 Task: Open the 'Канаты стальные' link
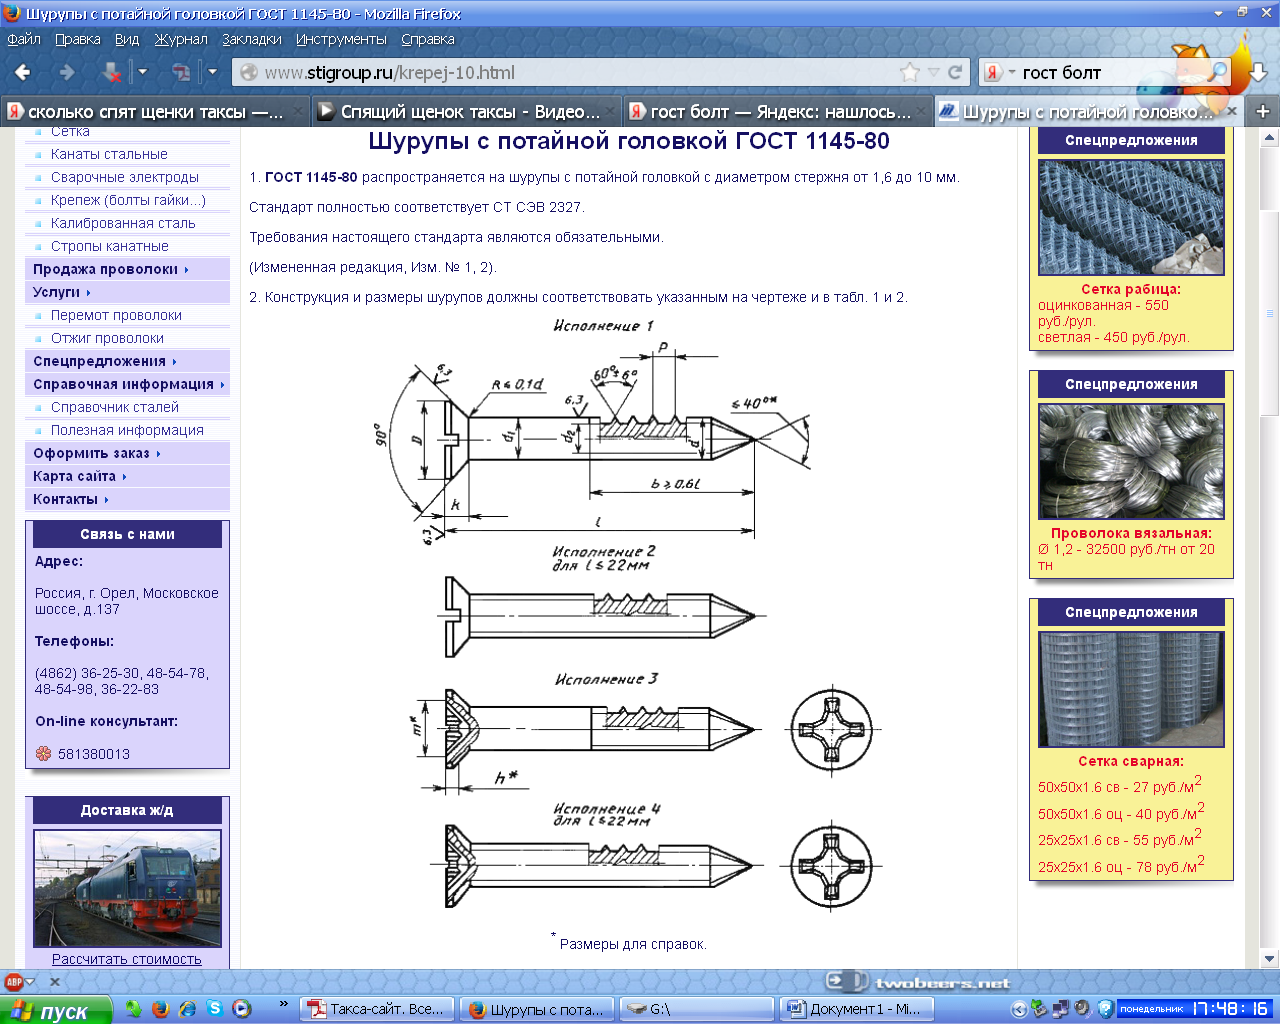[109, 154]
